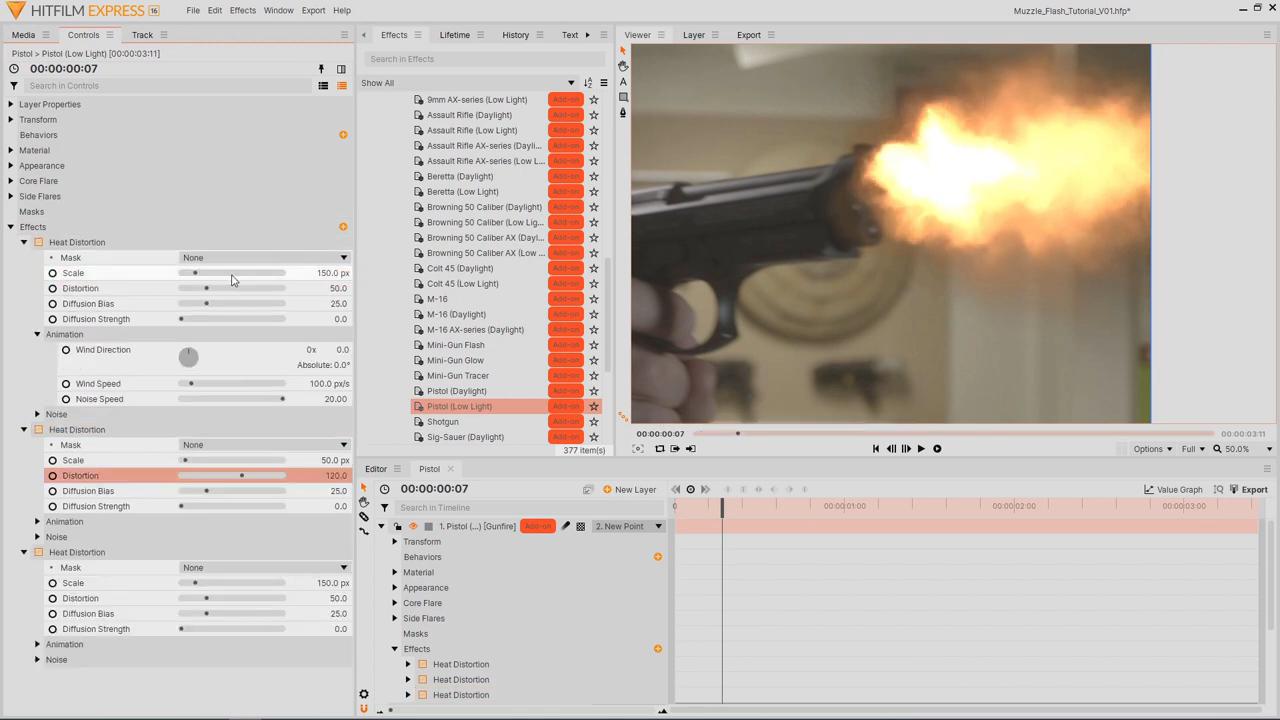
Task: Favorite Colt 45 (Daylight) with its star
Action: [594, 268]
